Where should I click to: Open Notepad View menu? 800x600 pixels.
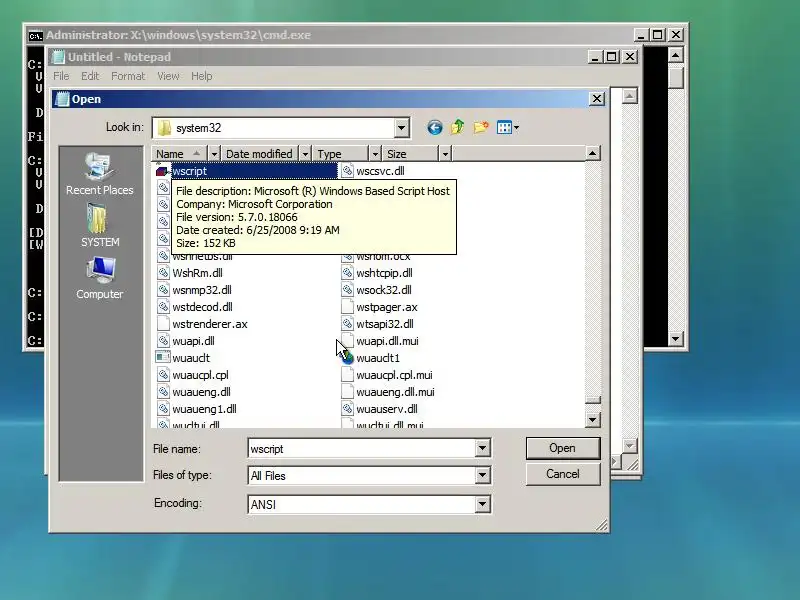(x=168, y=76)
